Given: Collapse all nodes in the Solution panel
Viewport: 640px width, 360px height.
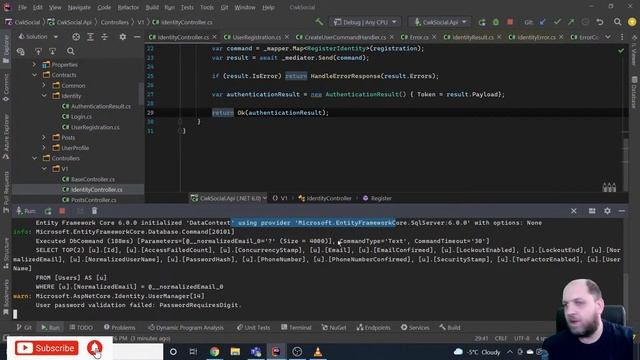Looking at the screenshot, I should (104, 37).
